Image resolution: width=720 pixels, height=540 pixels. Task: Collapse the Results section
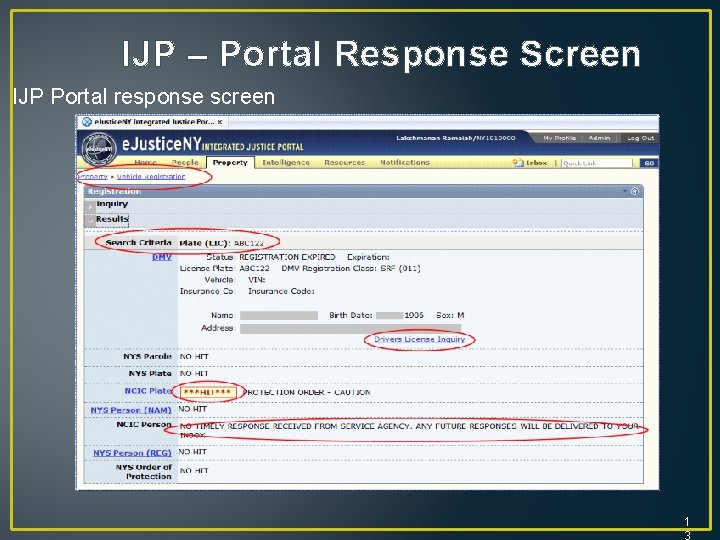pyautogui.click(x=90, y=221)
